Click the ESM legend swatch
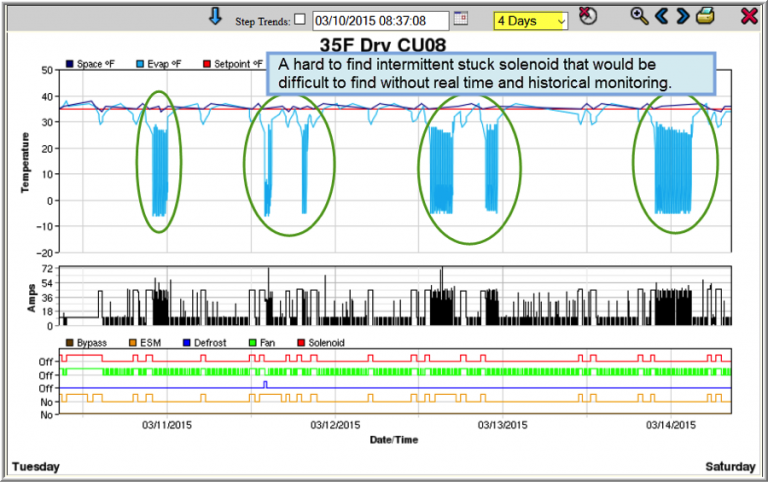The width and height of the screenshot is (768, 482). click(133, 343)
